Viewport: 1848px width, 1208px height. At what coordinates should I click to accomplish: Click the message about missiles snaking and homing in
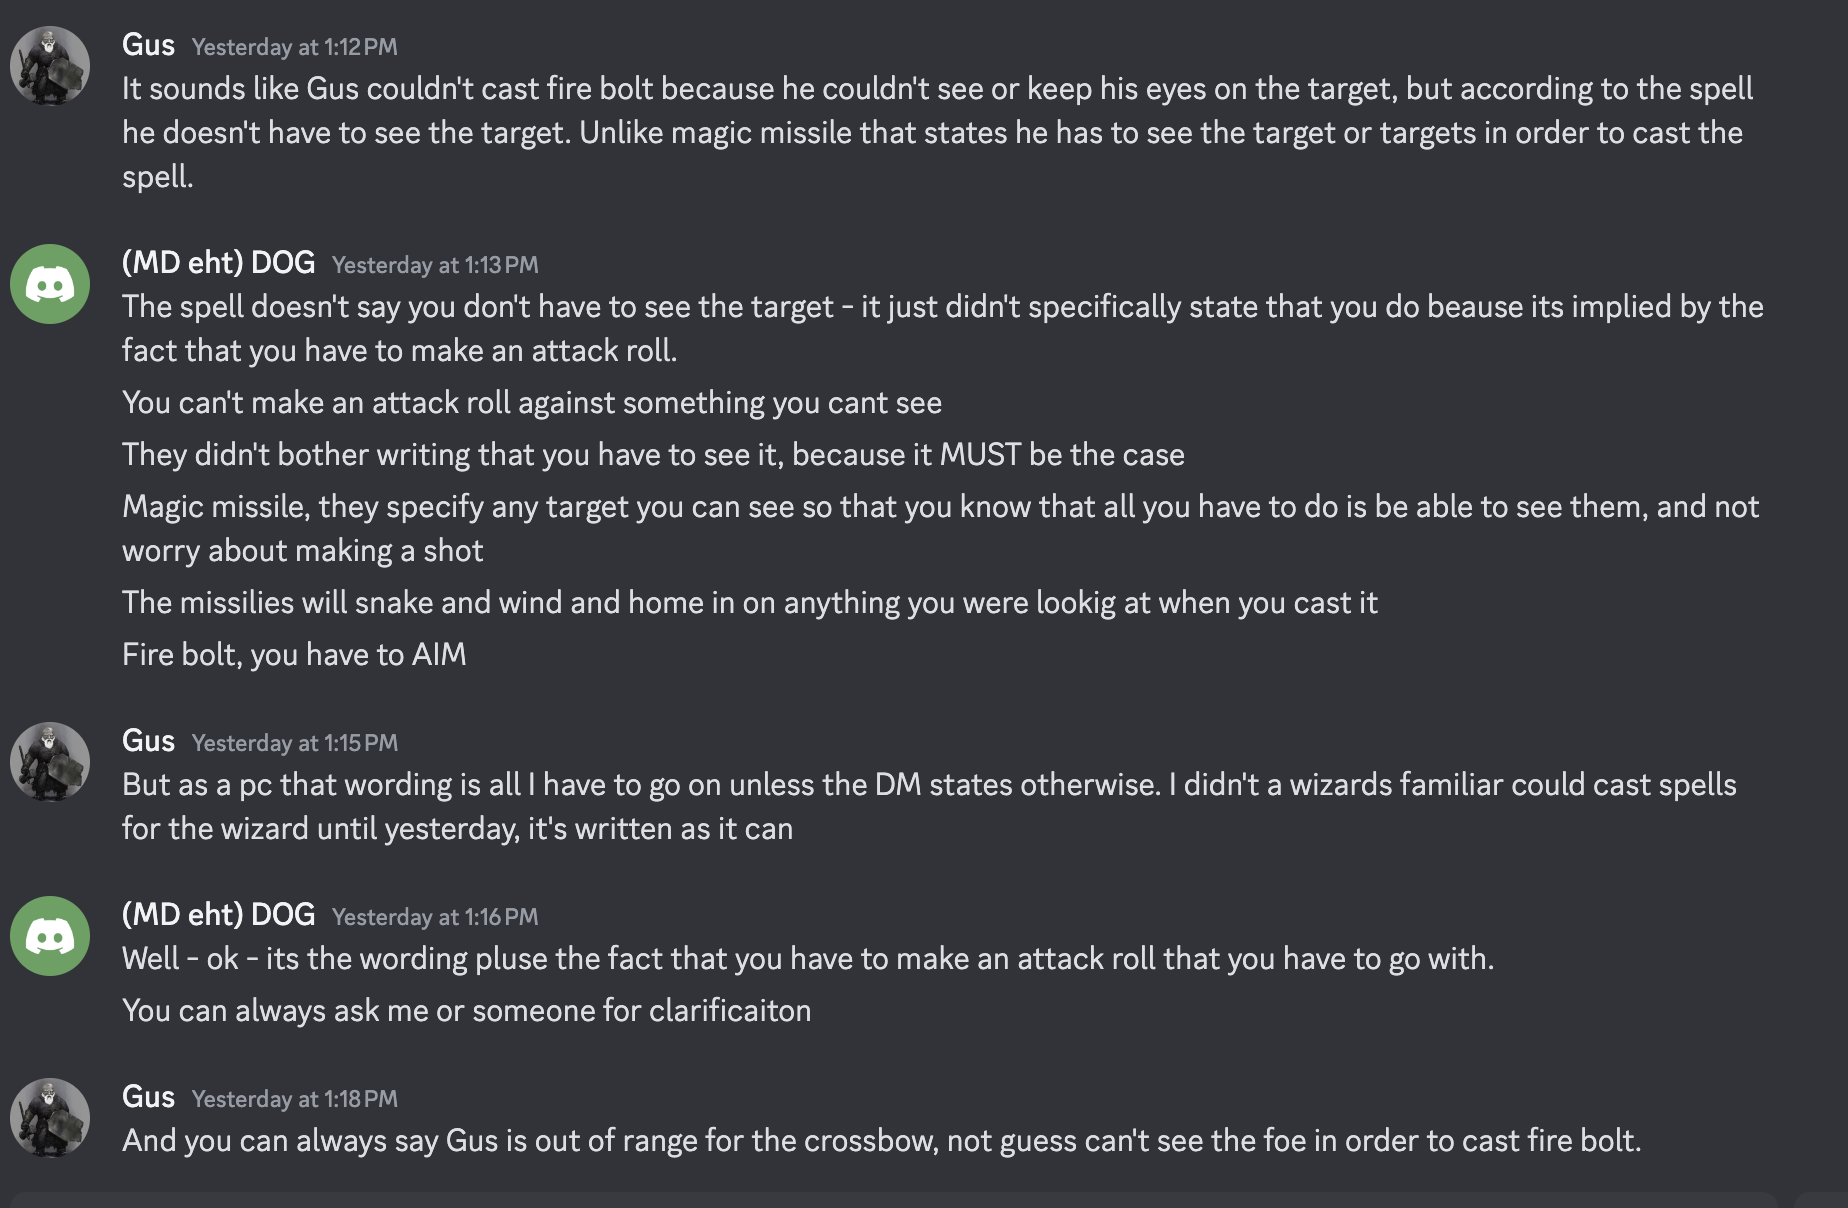tap(749, 603)
